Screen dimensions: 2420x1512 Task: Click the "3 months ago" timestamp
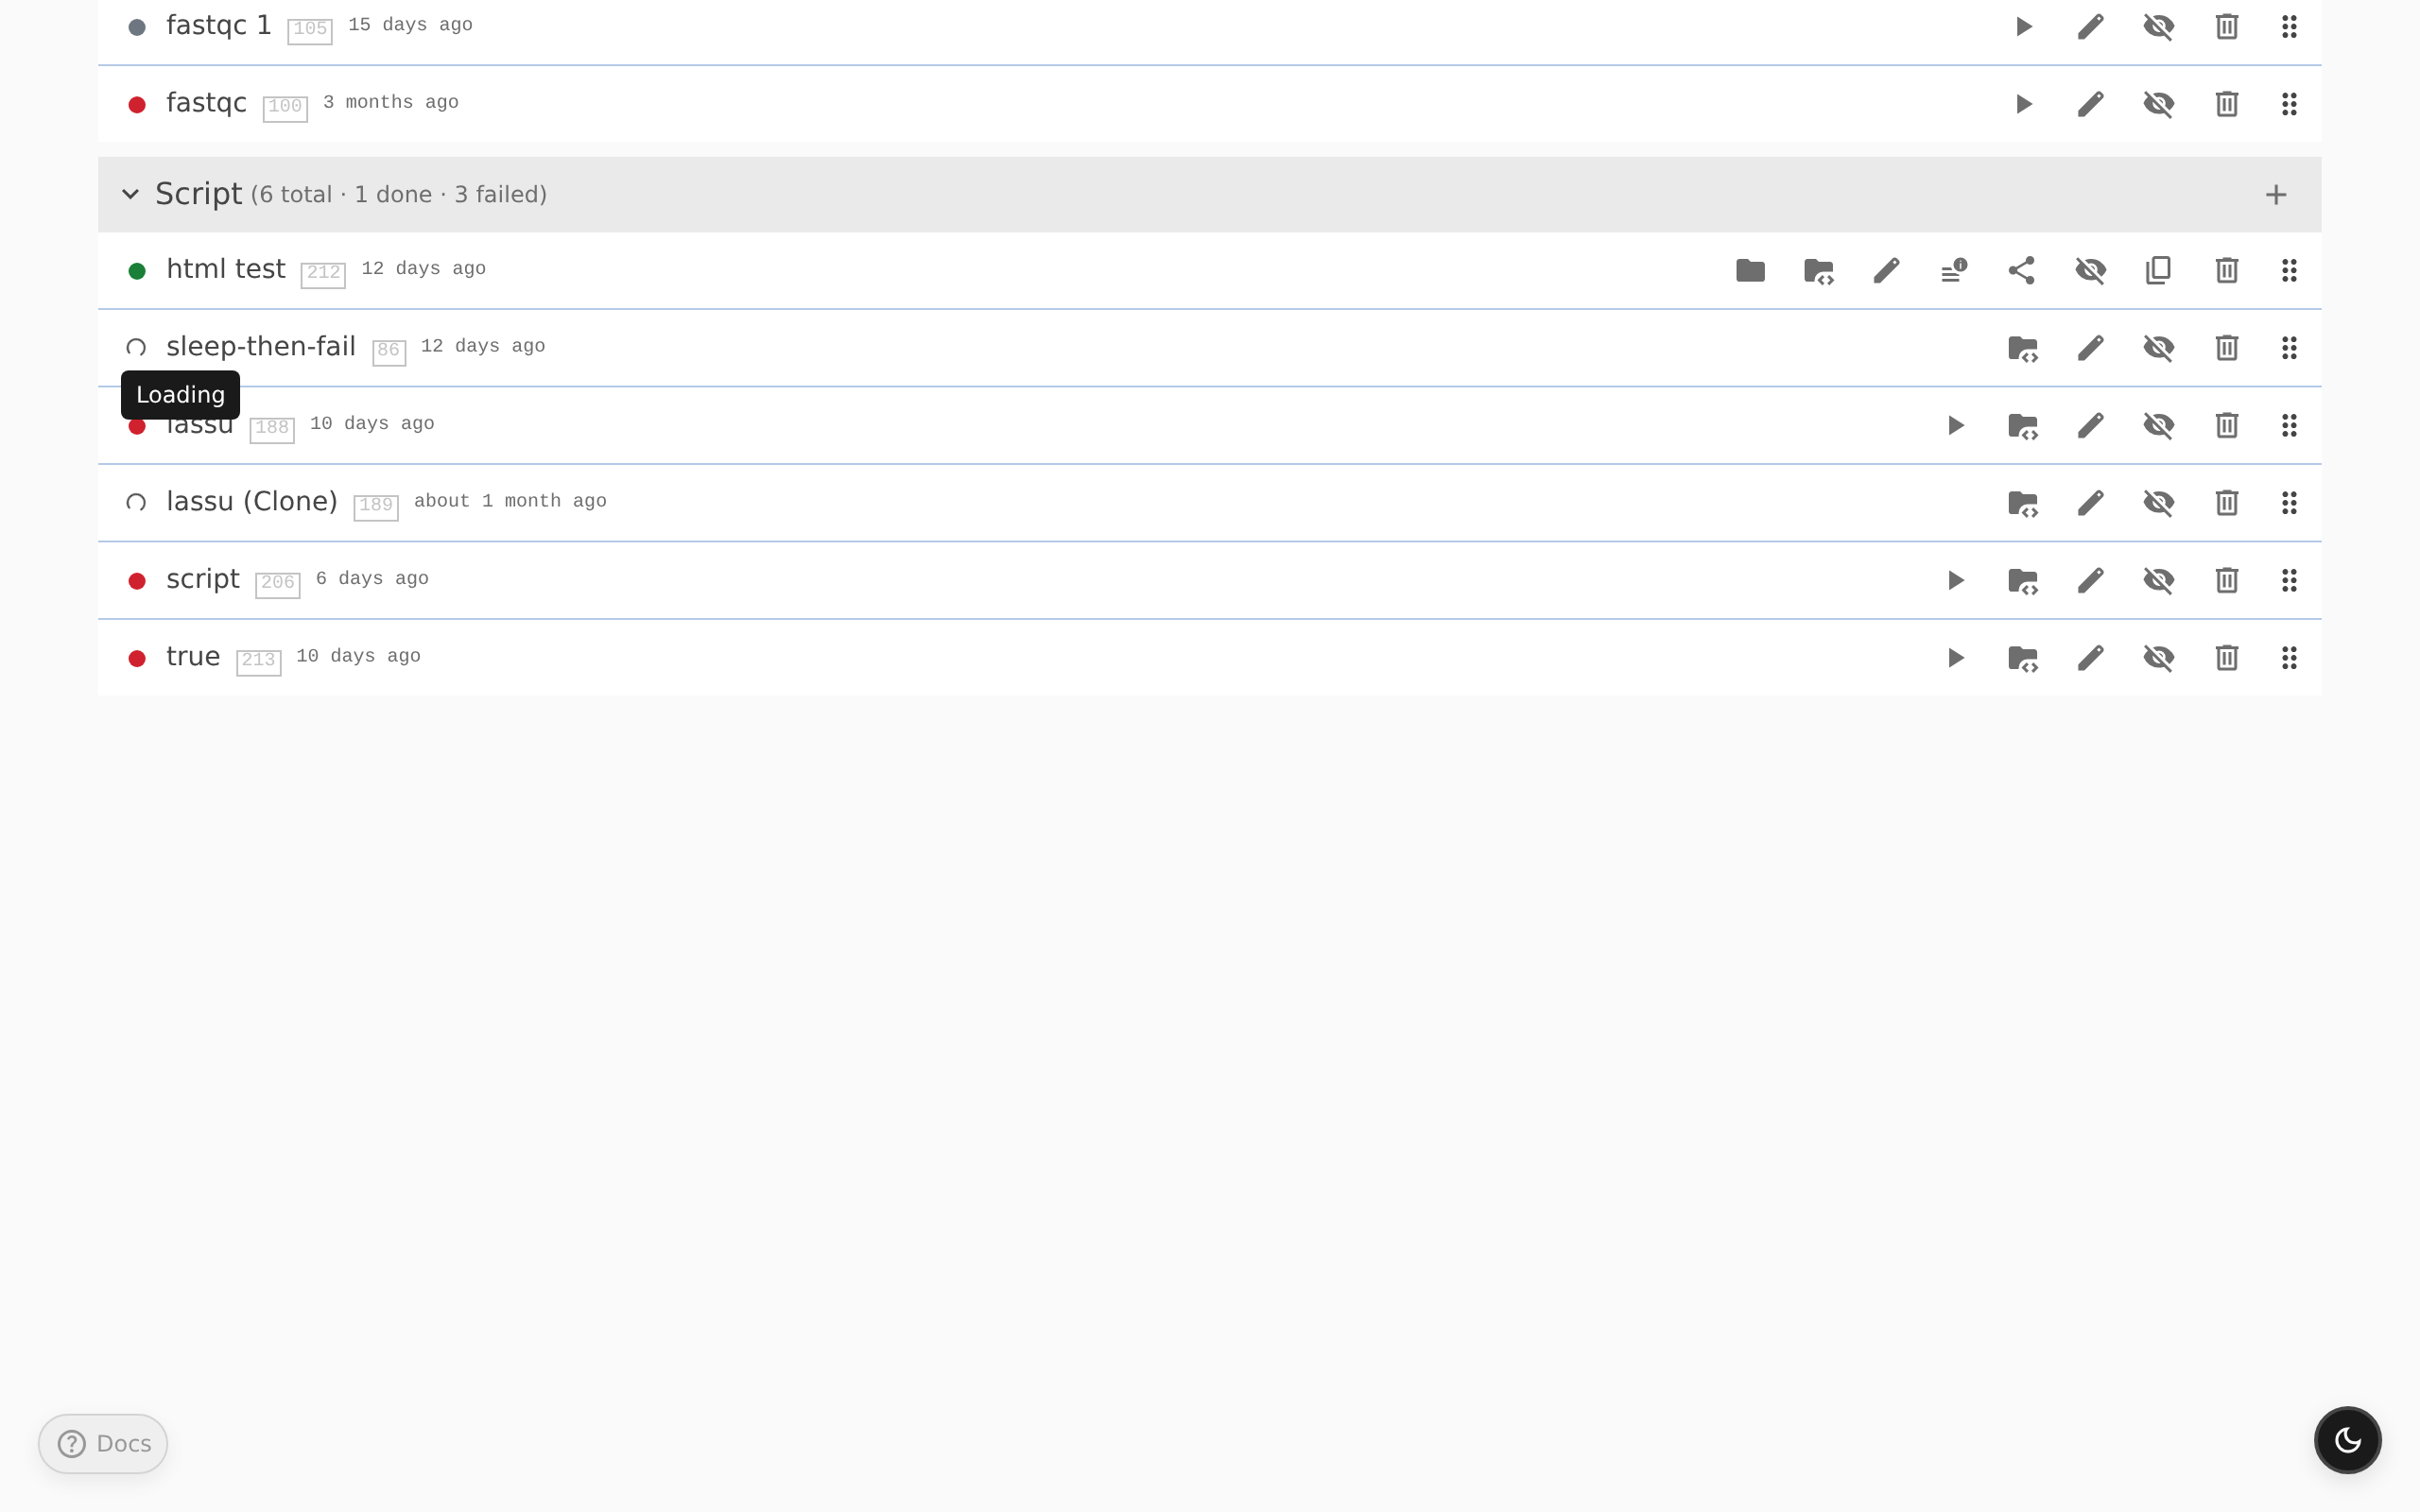391,103
